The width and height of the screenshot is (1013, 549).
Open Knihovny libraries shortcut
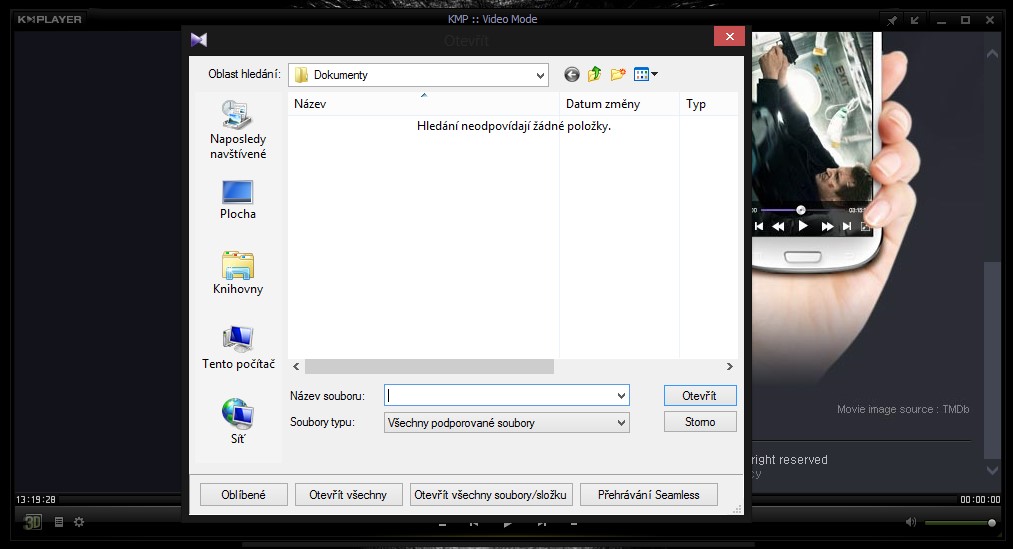pyautogui.click(x=238, y=273)
